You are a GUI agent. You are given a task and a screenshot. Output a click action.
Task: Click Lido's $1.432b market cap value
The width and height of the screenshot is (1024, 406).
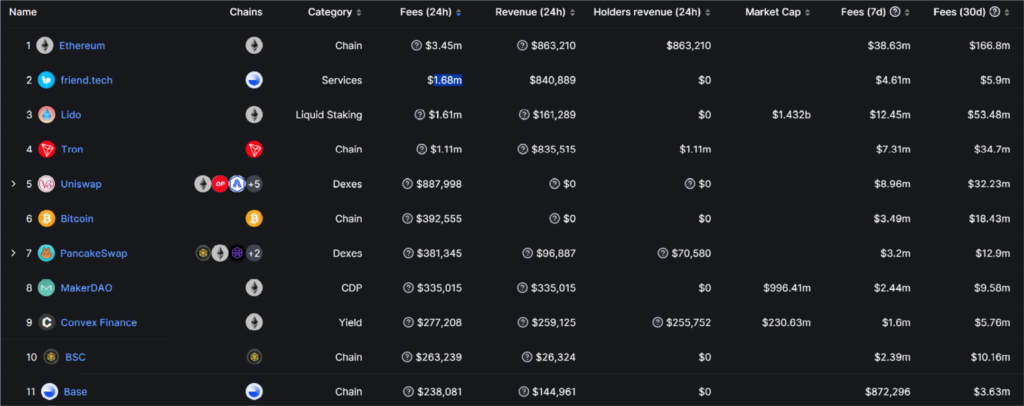(x=792, y=115)
